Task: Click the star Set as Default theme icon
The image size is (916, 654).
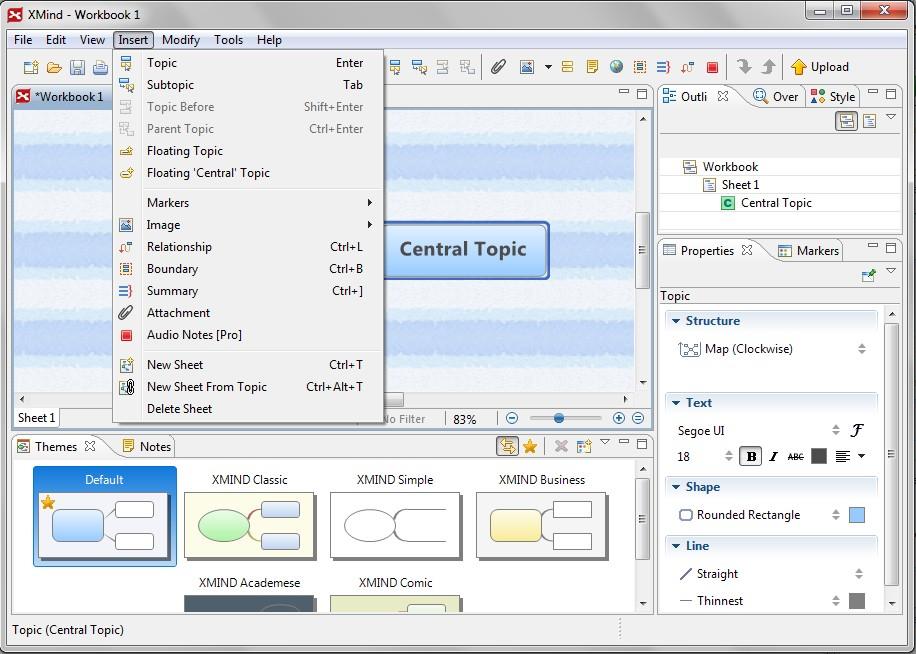Action: click(x=530, y=447)
